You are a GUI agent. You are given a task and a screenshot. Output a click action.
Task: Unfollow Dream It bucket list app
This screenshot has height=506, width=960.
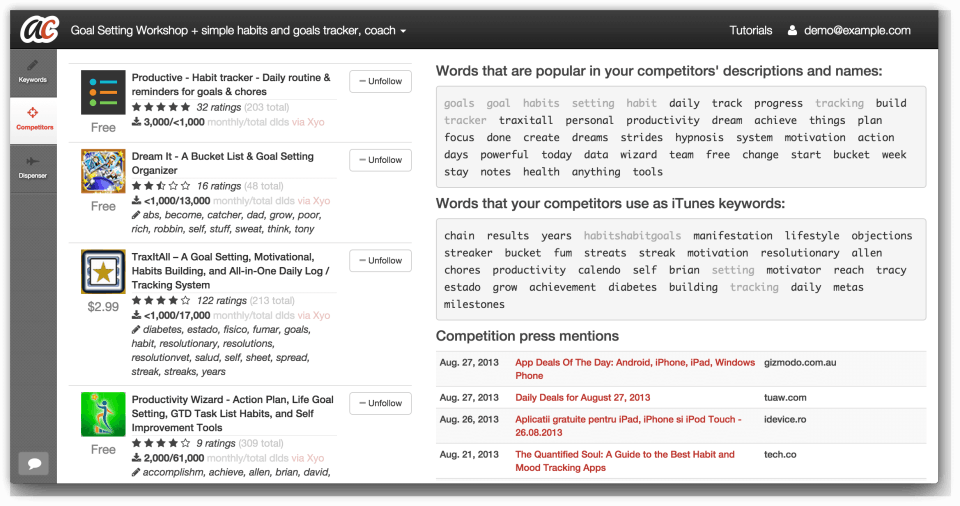click(380, 160)
